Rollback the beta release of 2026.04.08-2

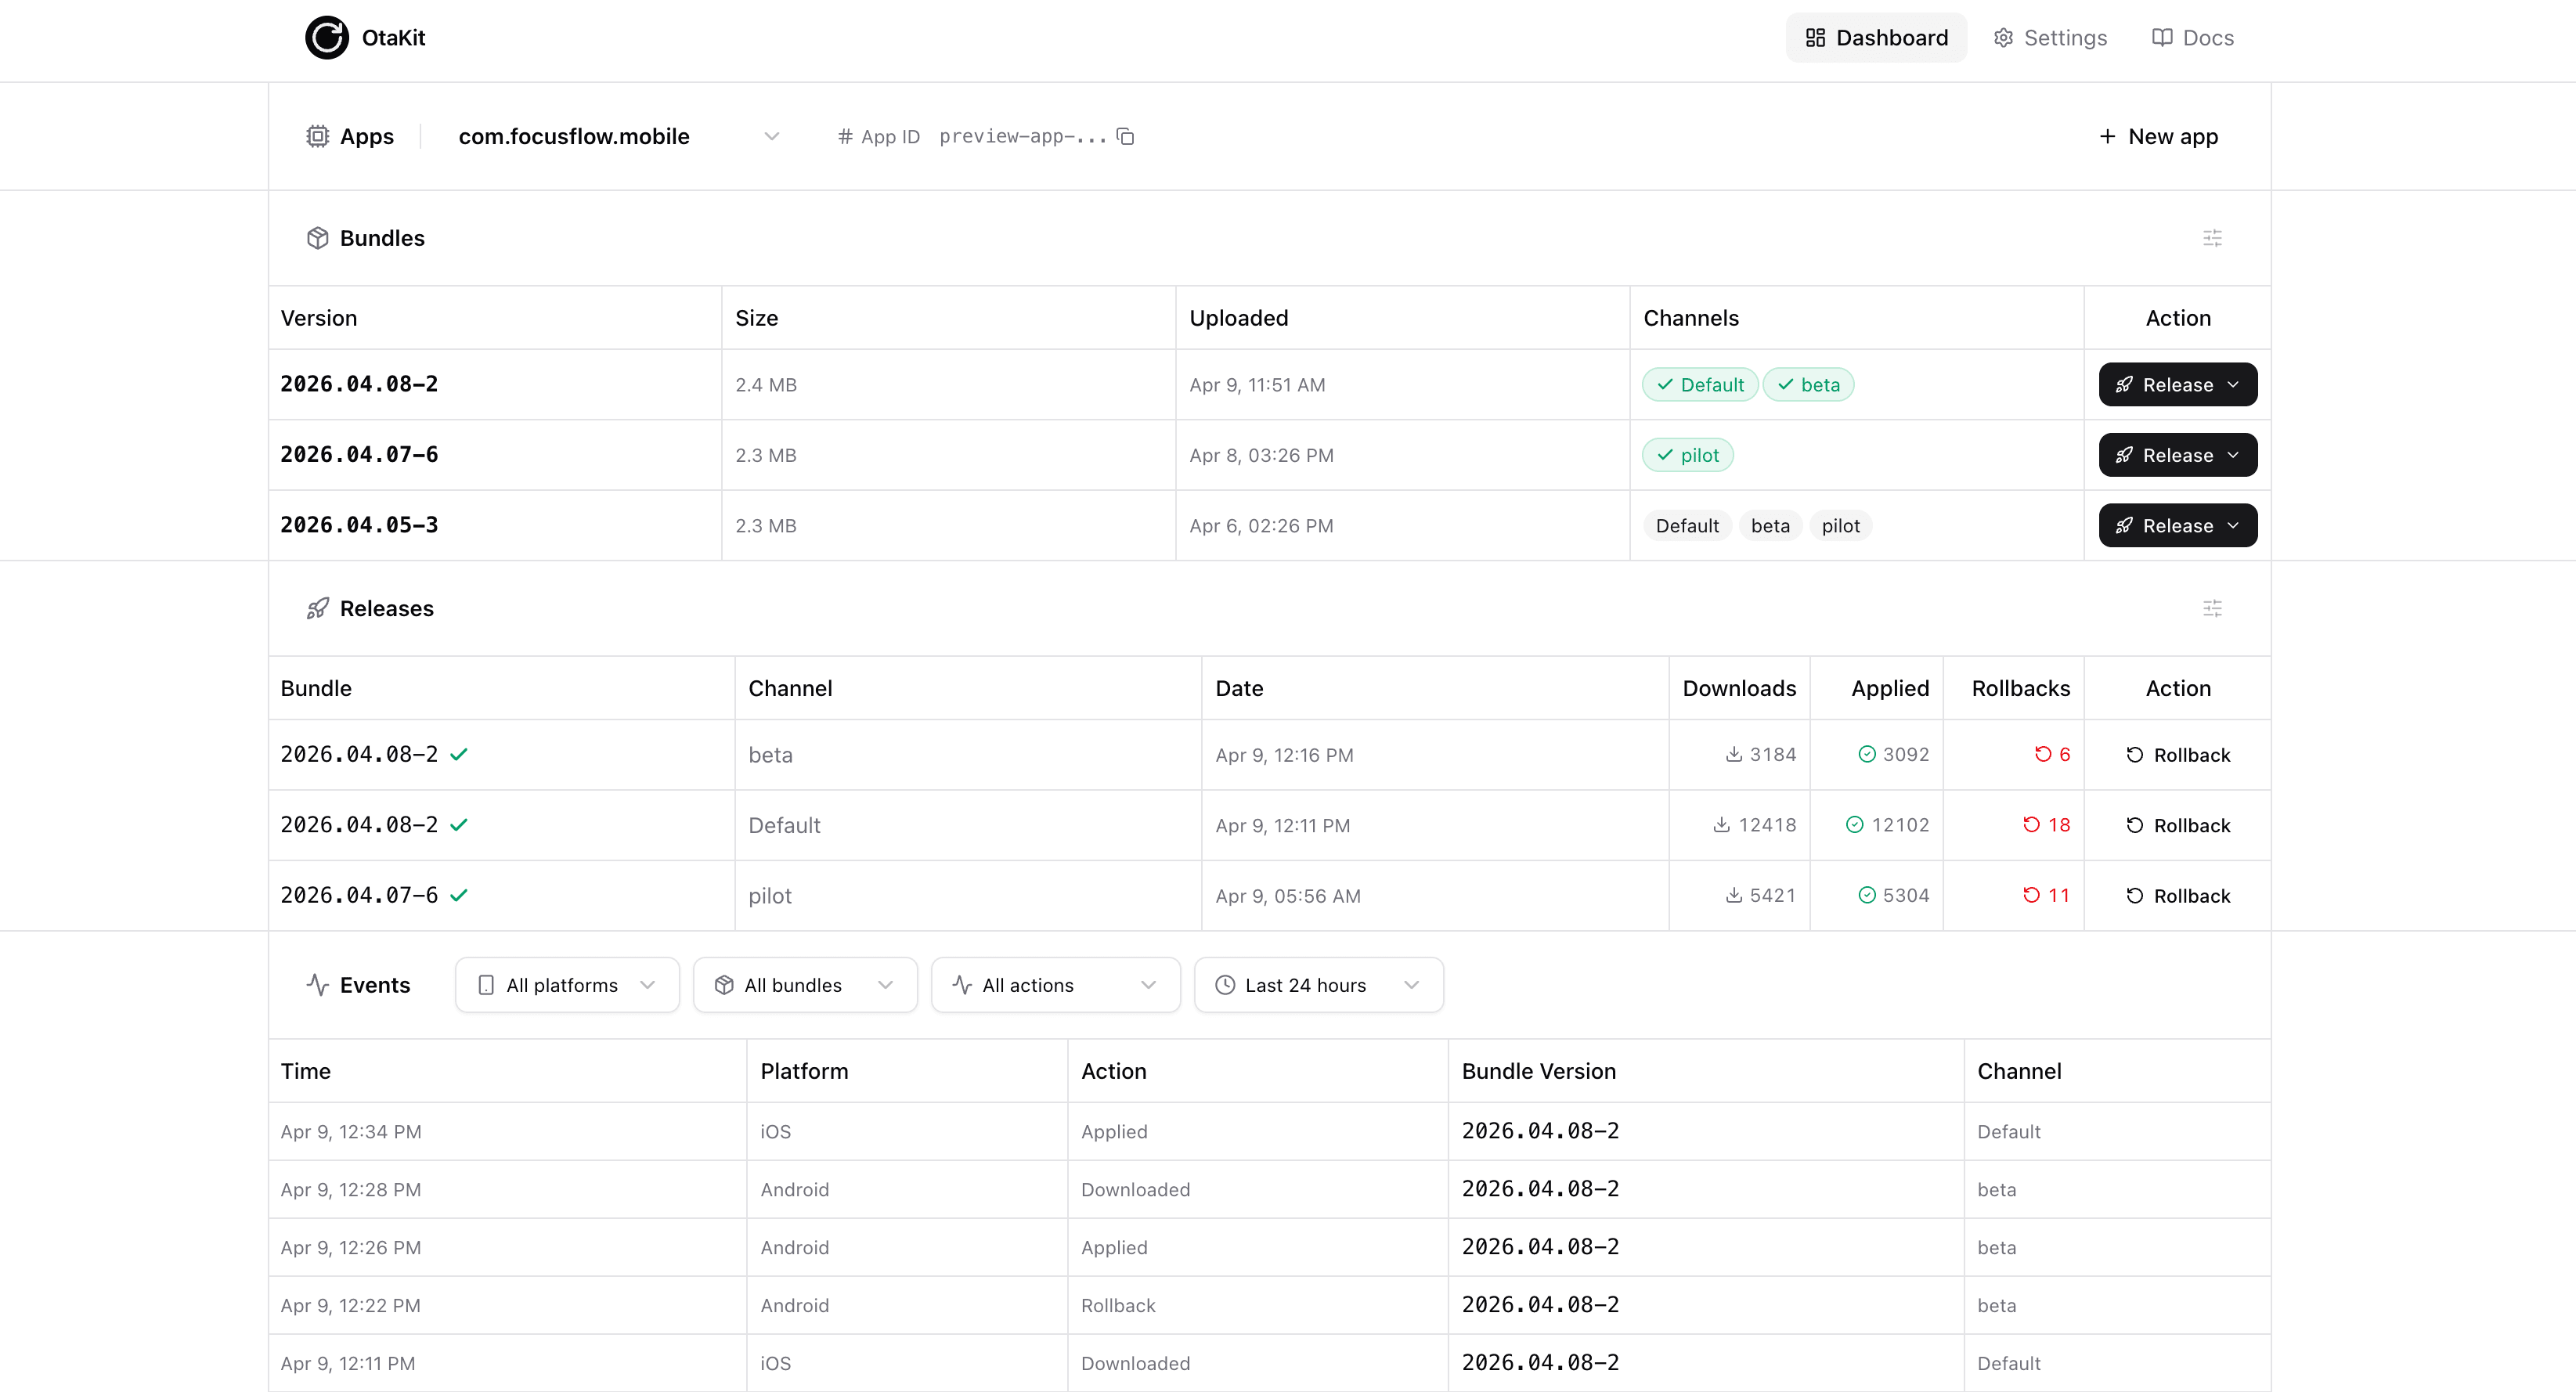(2179, 754)
